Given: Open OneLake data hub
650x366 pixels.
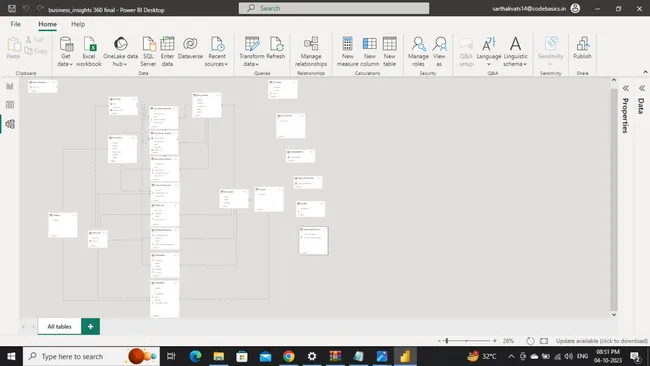Looking at the screenshot, I should [120, 51].
